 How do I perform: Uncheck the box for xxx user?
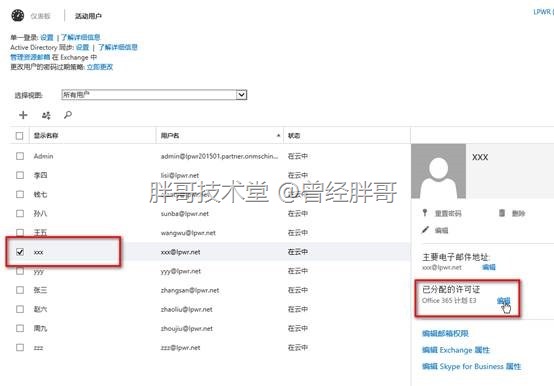point(20,252)
